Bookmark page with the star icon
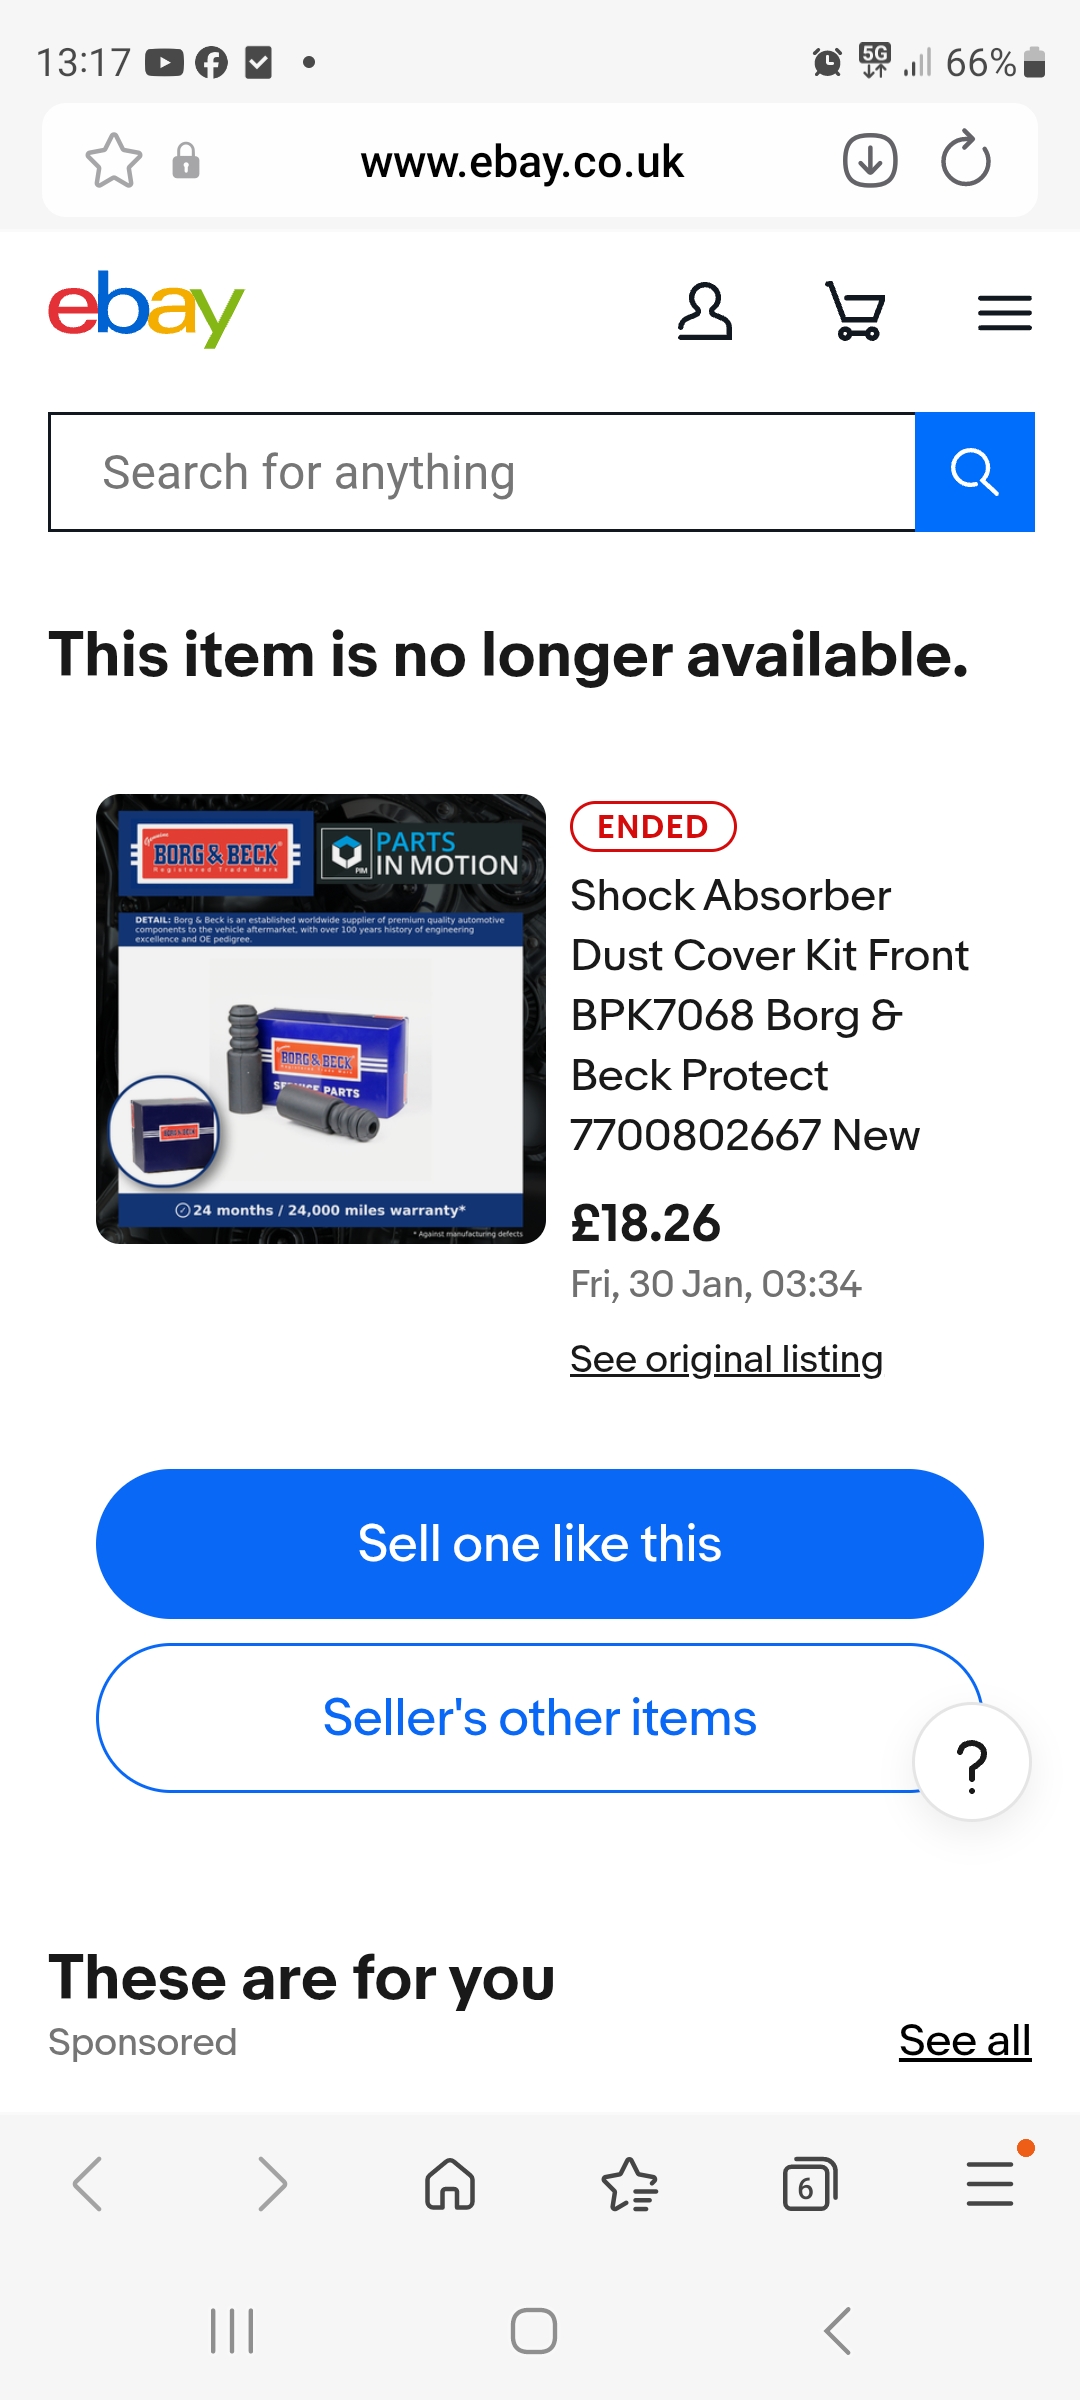The height and width of the screenshot is (2400, 1080). [x=114, y=160]
